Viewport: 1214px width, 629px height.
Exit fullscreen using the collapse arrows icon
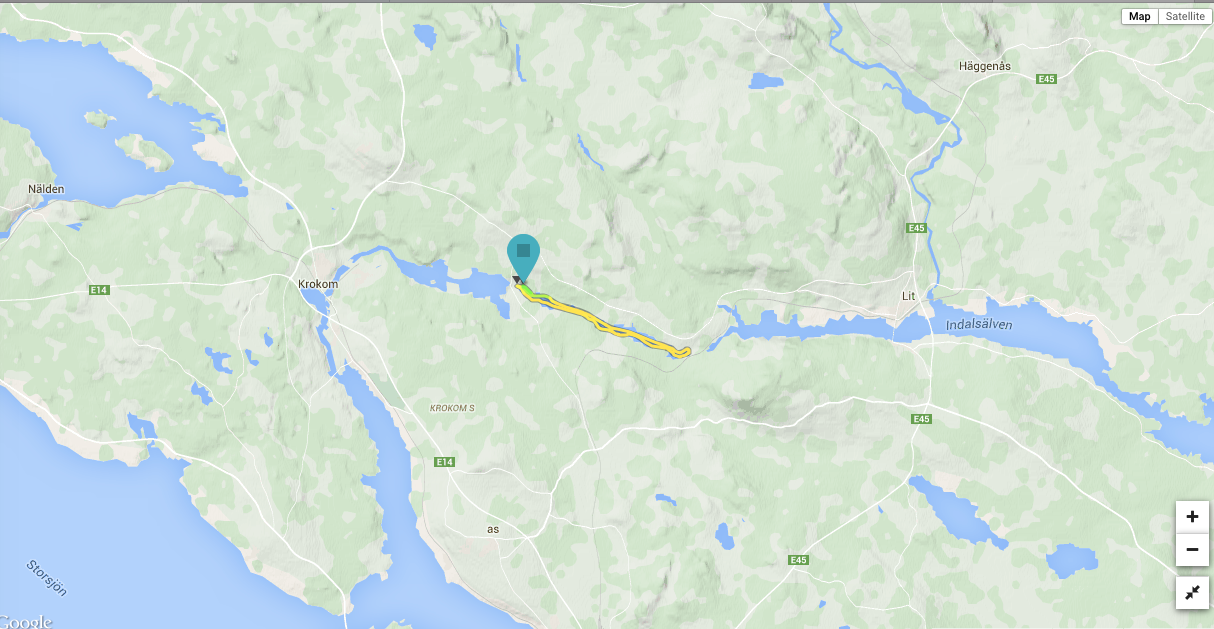click(x=1192, y=593)
